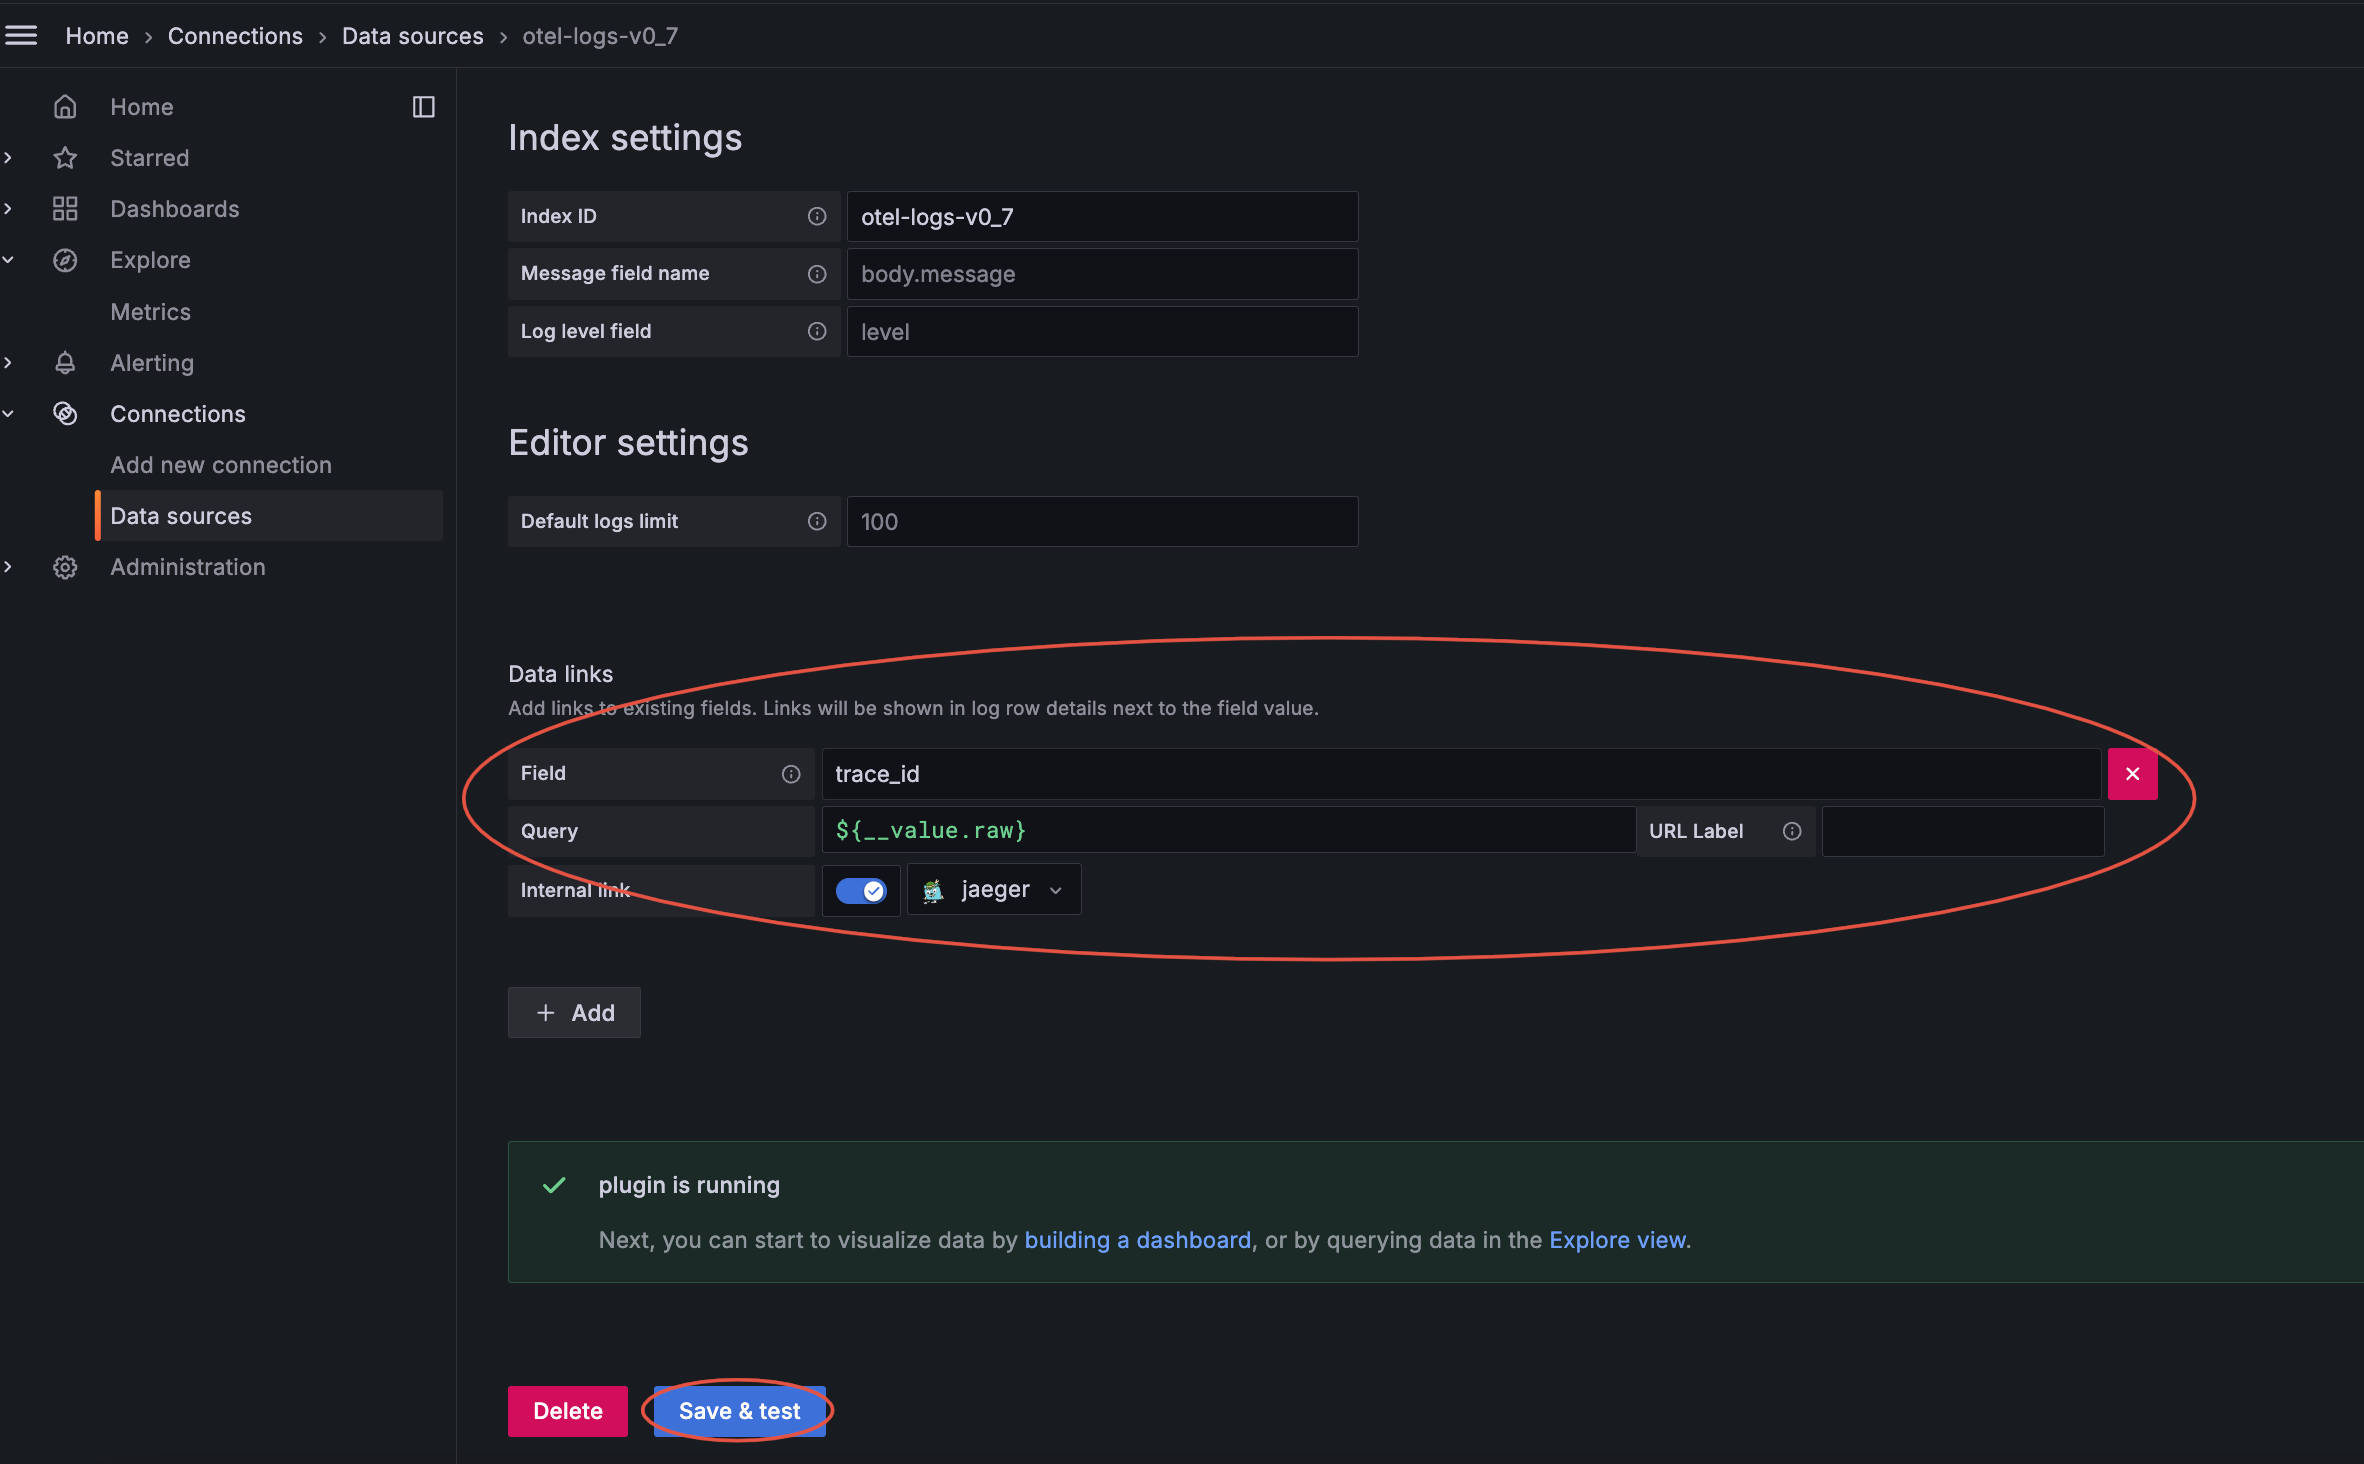
Task: Click the Jaeger data source icon
Action: [x=932, y=888]
